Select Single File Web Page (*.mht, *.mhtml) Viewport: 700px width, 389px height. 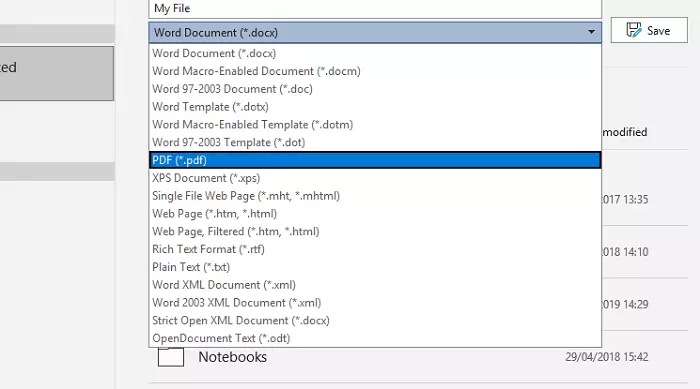pos(375,196)
